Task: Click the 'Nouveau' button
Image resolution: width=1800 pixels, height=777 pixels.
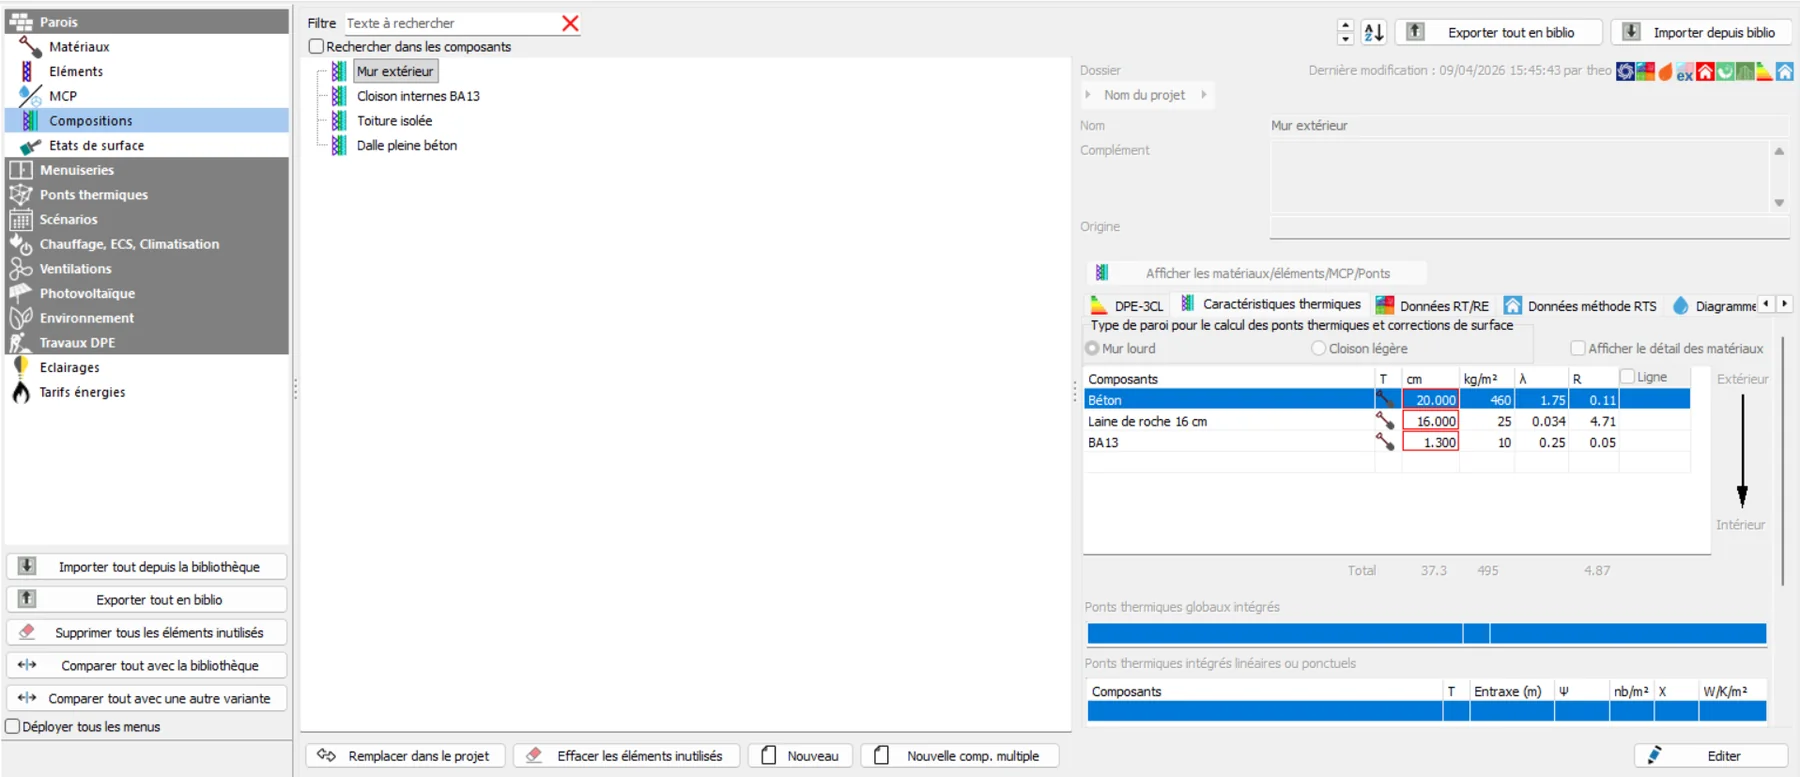Action: click(x=801, y=756)
